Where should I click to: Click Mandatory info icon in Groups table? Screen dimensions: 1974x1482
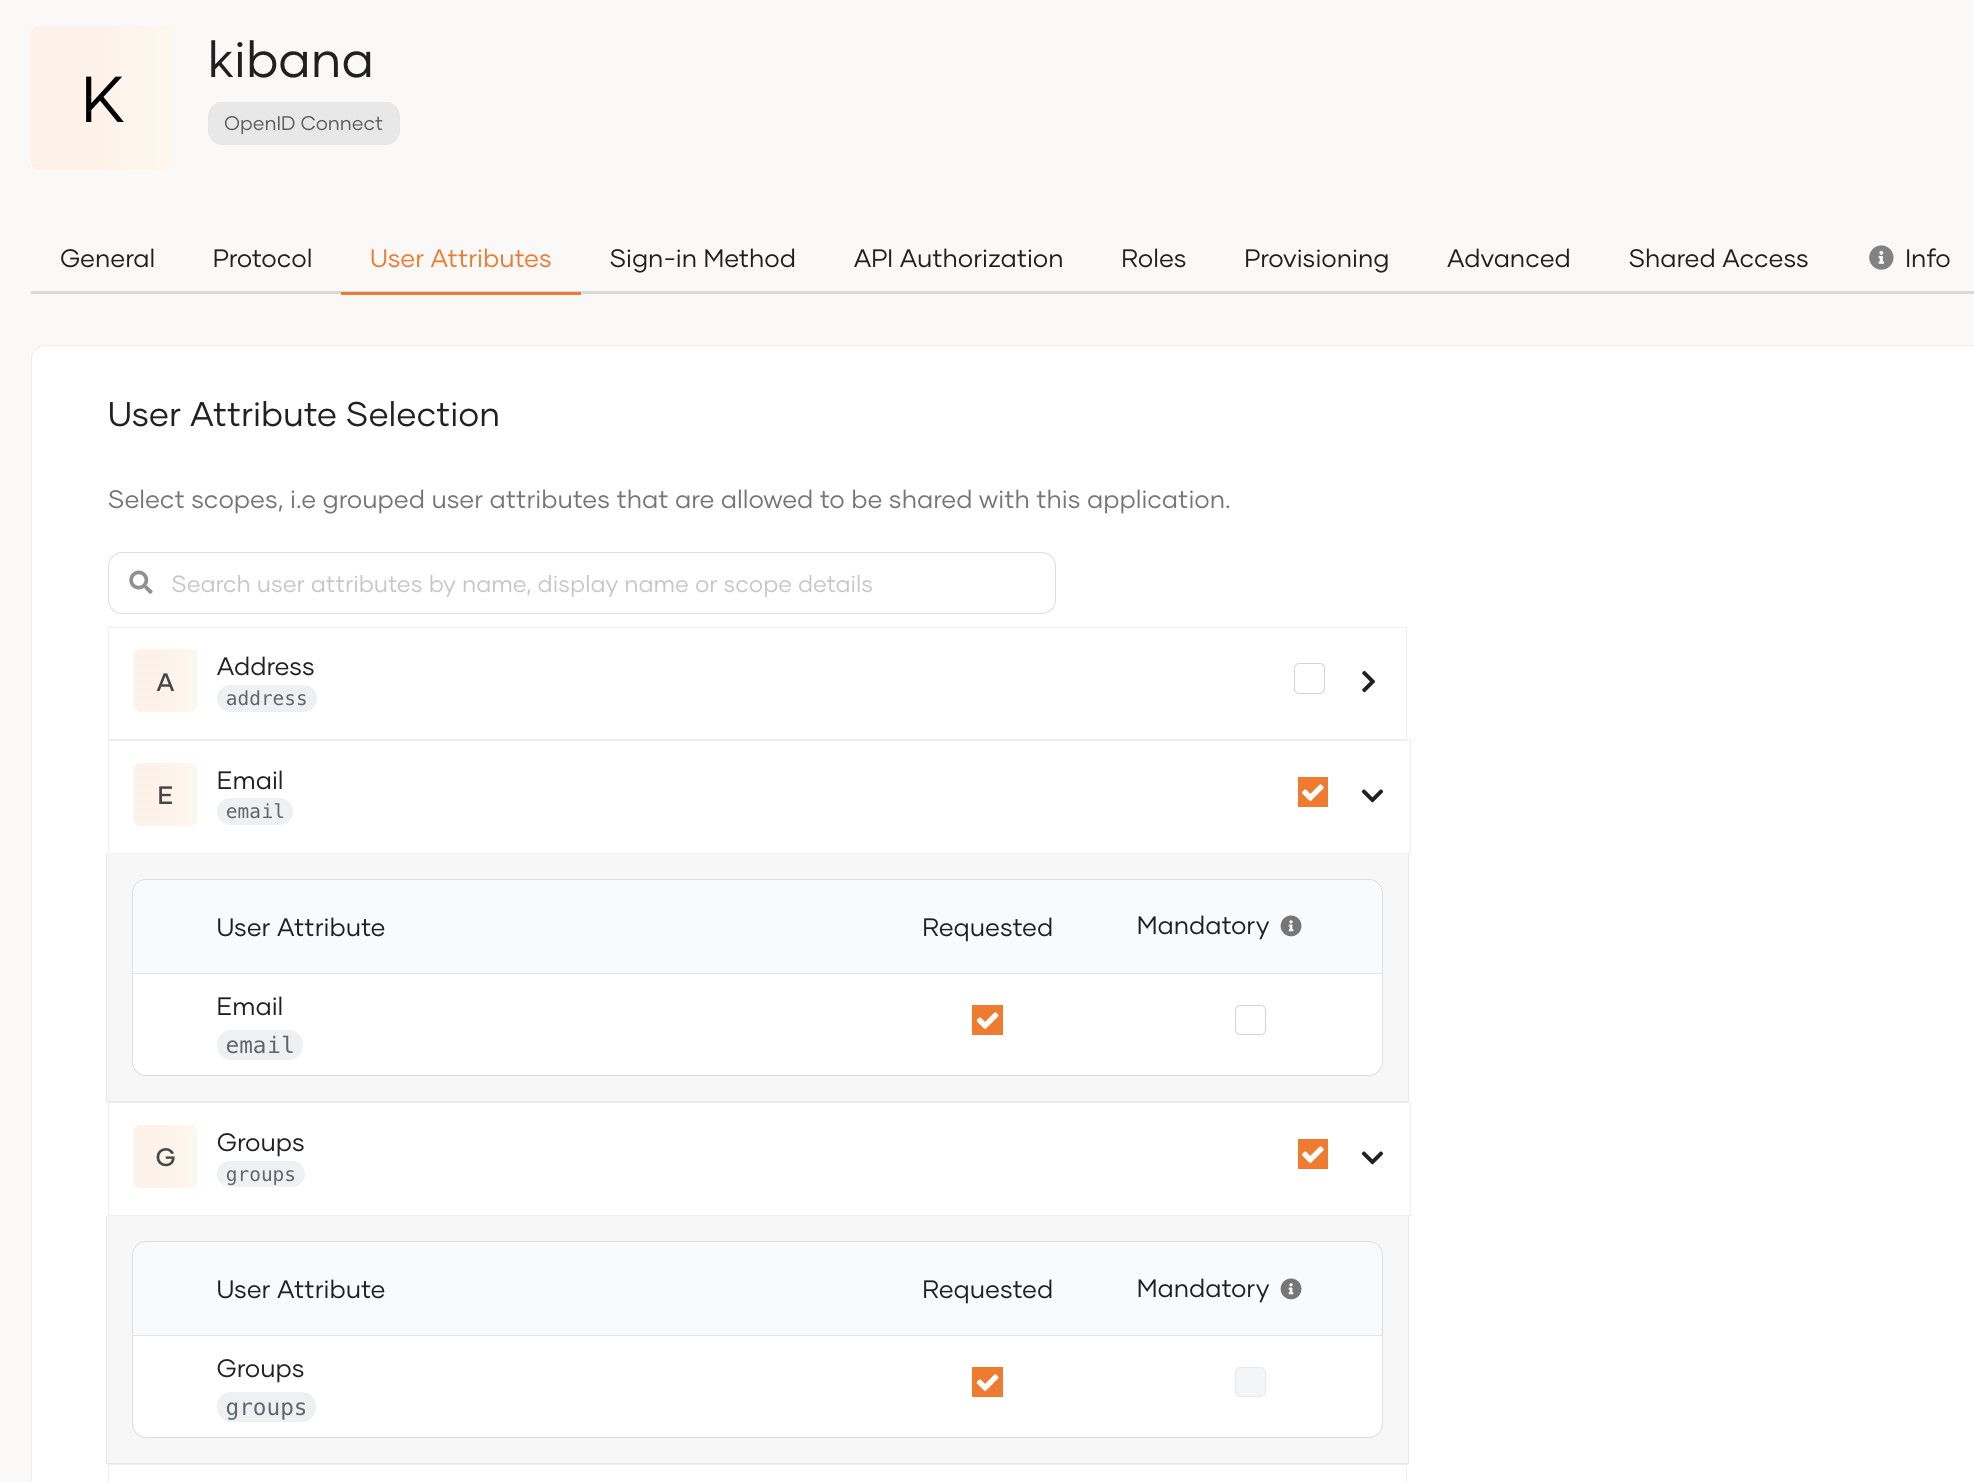[x=1291, y=1289]
